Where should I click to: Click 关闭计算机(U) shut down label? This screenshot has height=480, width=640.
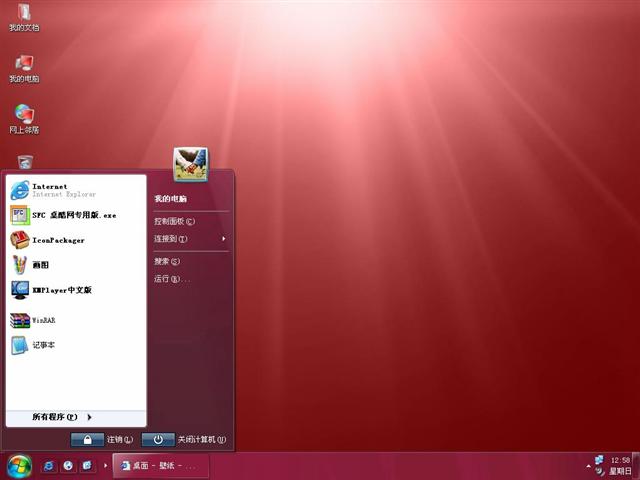click(x=202, y=440)
